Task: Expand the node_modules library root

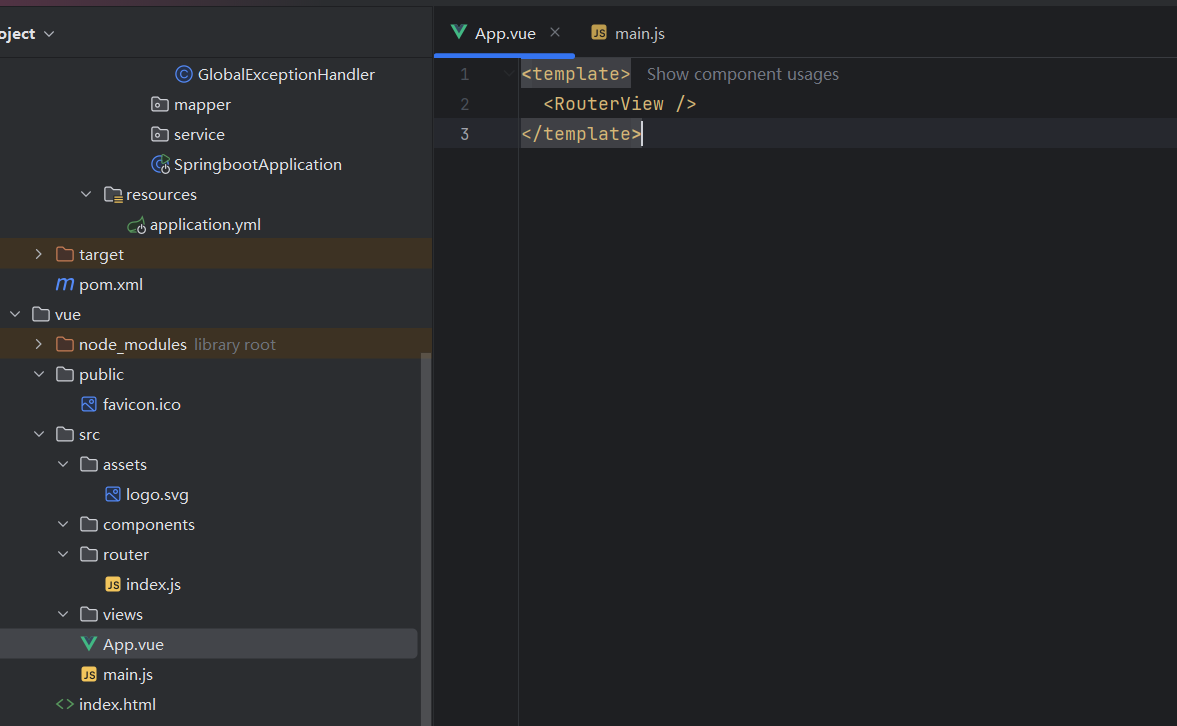Action: [38, 343]
